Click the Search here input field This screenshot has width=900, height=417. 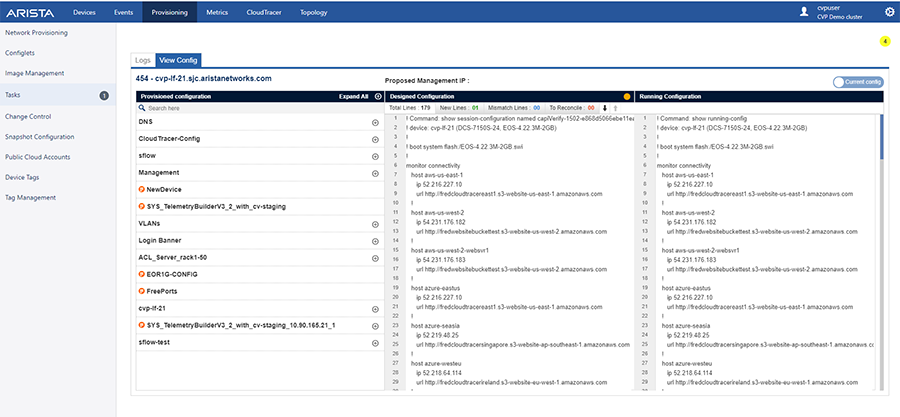[x=261, y=108]
